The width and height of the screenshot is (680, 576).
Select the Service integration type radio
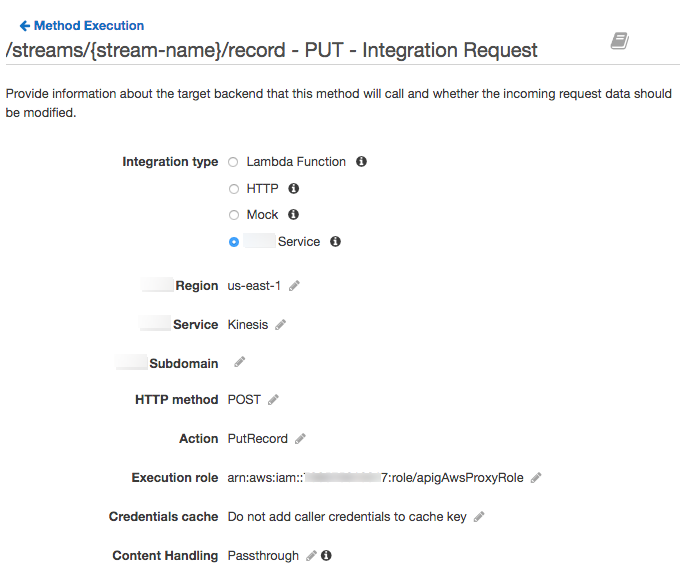point(234,242)
